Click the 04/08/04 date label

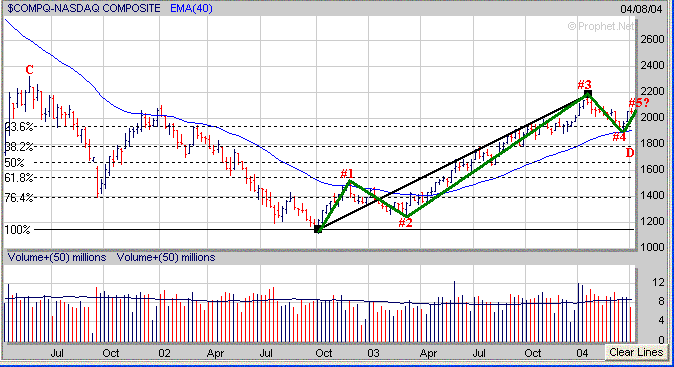(x=641, y=8)
